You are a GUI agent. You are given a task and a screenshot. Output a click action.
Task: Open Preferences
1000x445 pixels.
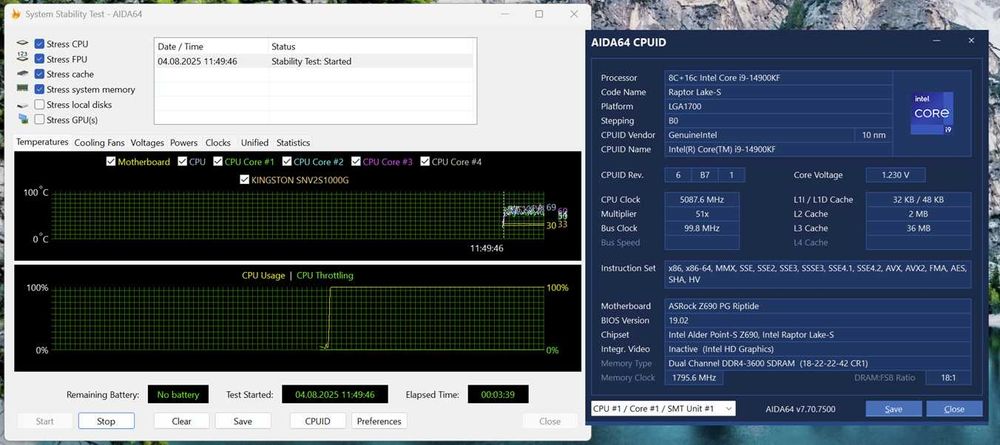tap(379, 421)
